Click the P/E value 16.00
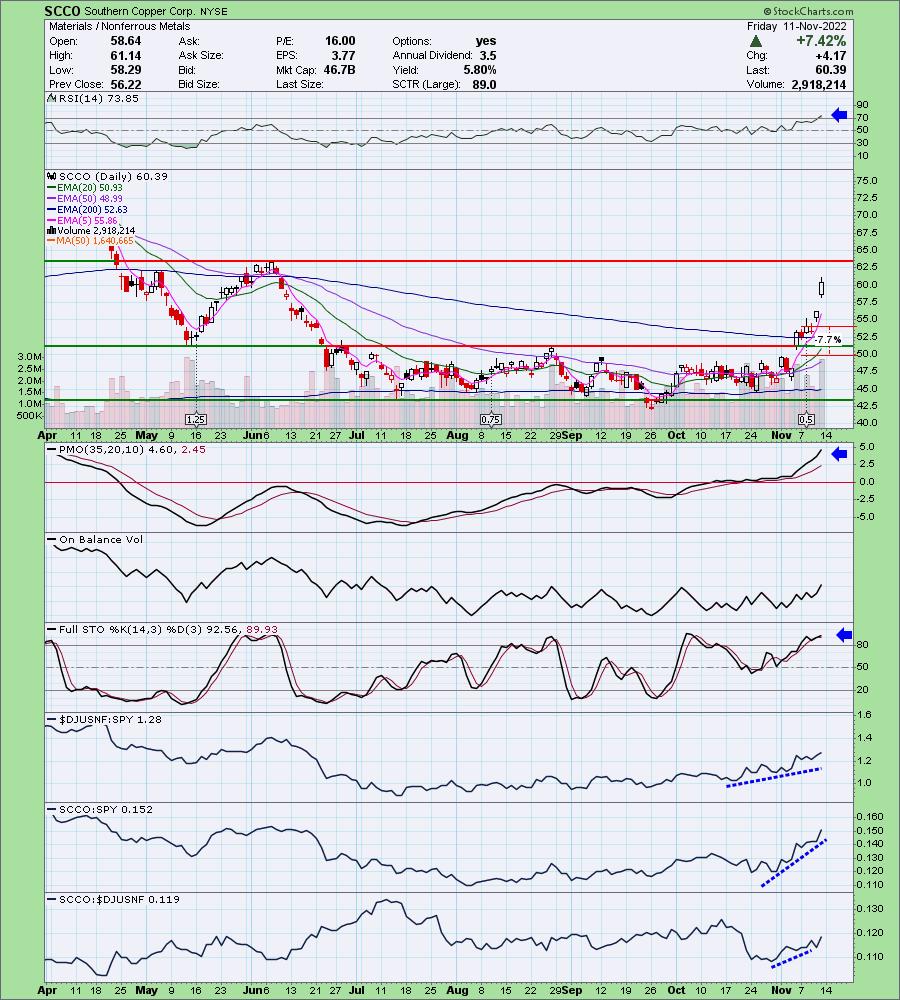900x1000 pixels. [x=339, y=41]
